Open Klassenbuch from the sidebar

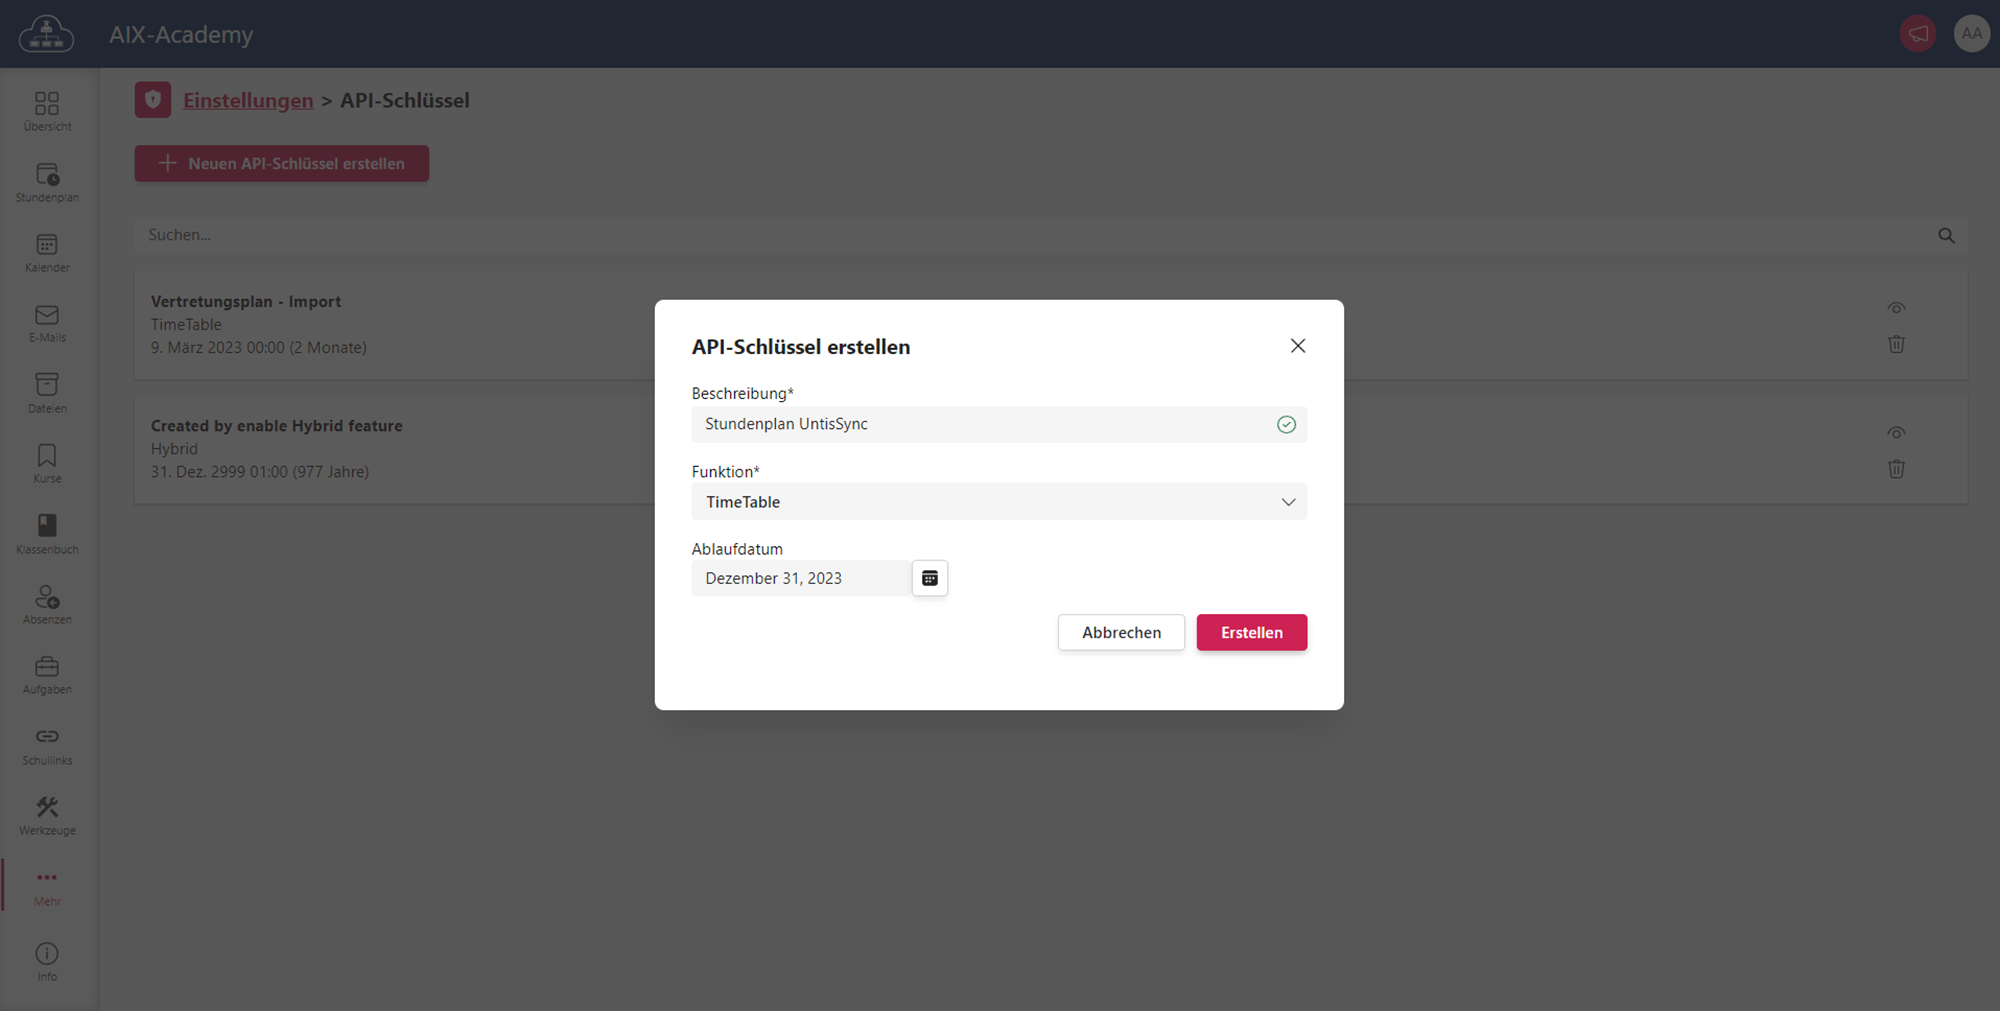click(x=47, y=534)
